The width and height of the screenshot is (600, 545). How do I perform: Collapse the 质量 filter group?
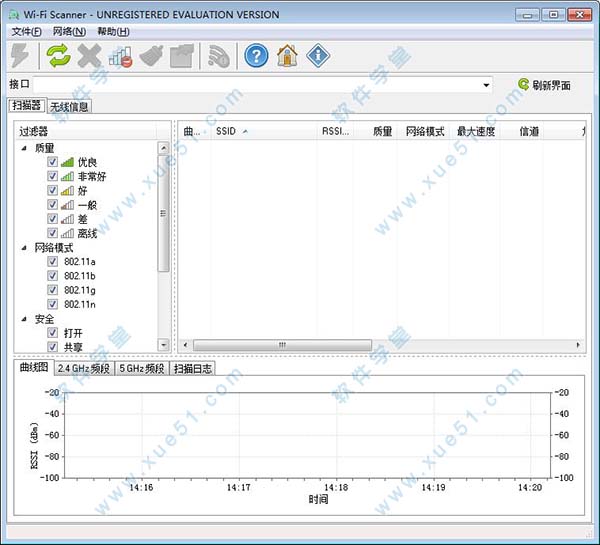click(x=24, y=148)
